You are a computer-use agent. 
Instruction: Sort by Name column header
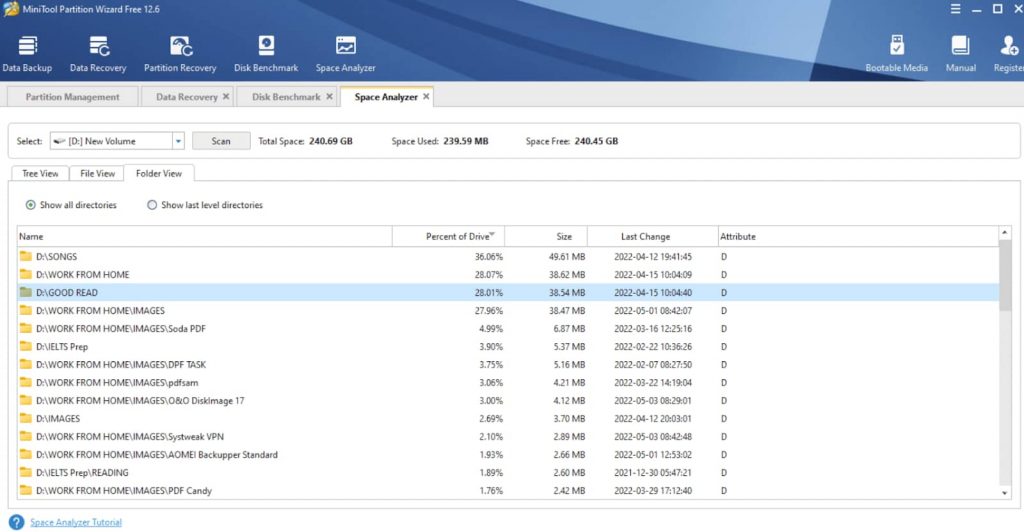tap(204, 236)
